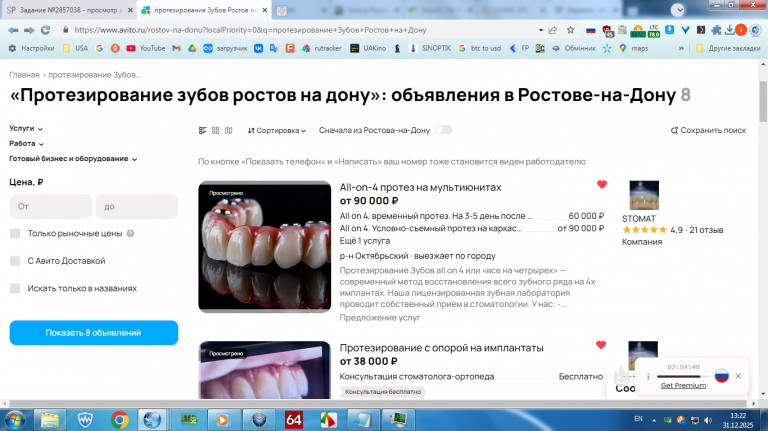The image size is (768, 431).
Task: Click 'Ещё 1 услуга' in first ad
Action: (x=365, y=241)
